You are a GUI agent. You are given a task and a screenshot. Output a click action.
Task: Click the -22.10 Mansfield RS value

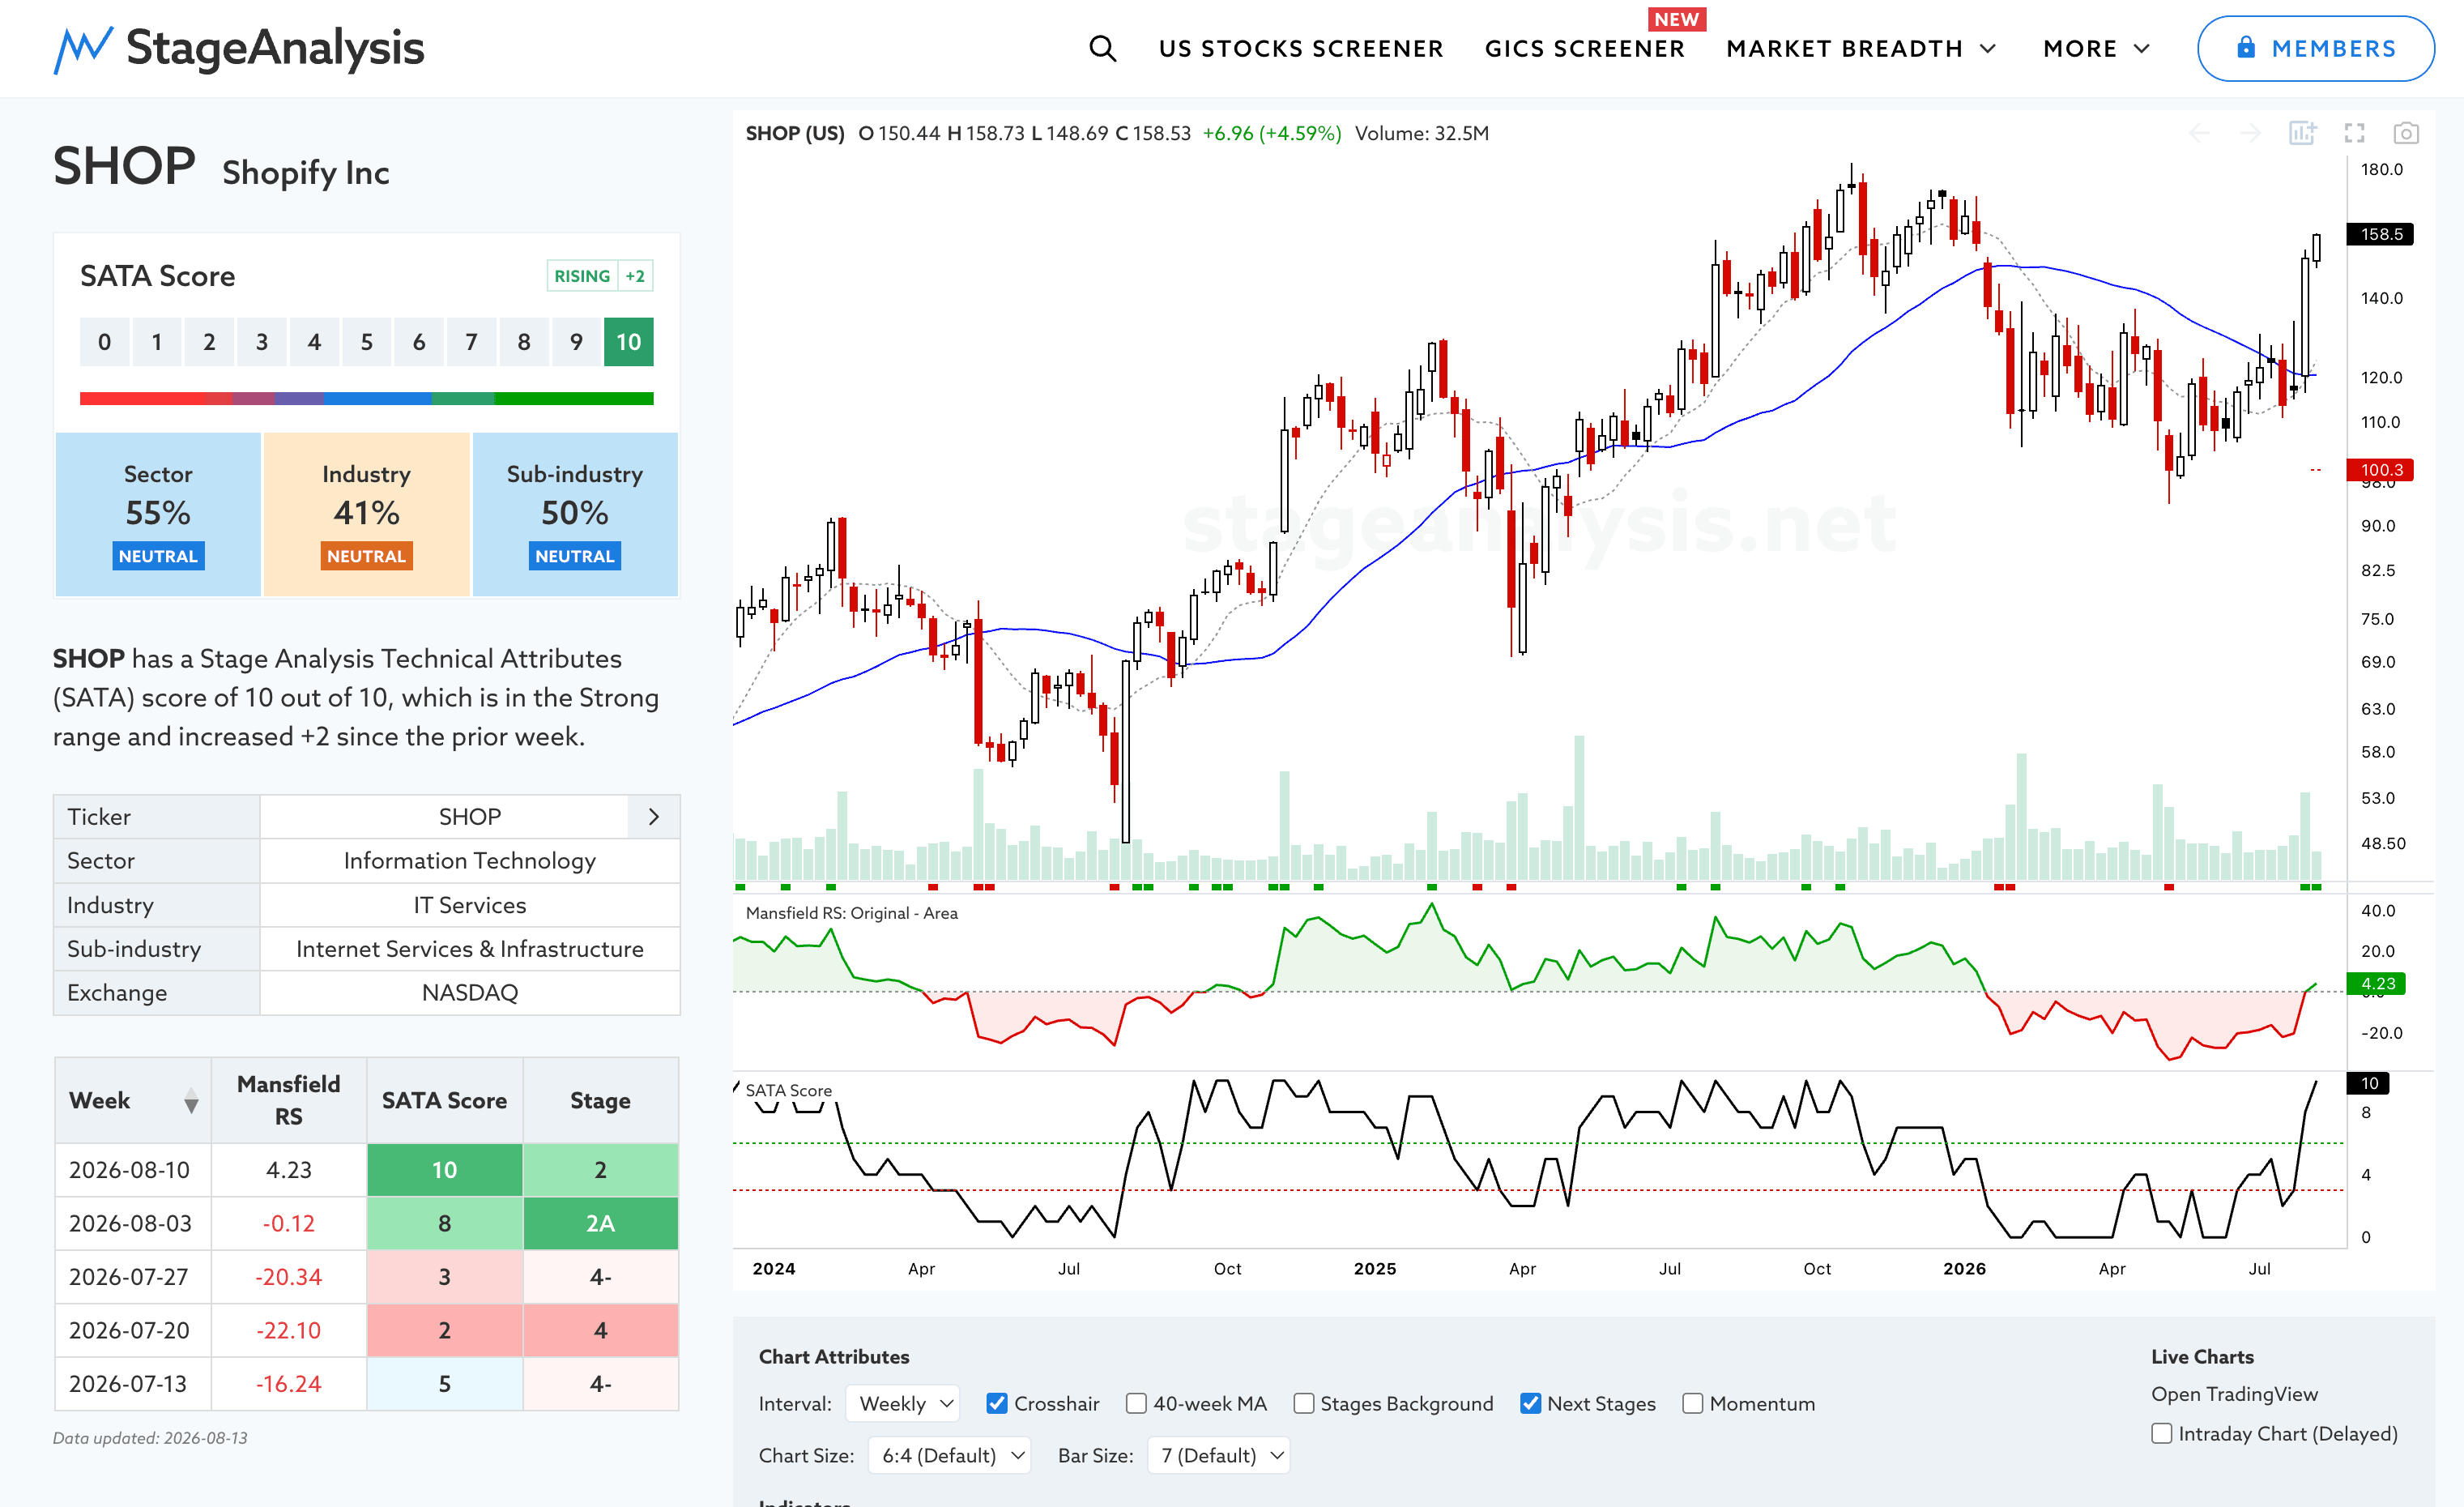point(289,1330)
